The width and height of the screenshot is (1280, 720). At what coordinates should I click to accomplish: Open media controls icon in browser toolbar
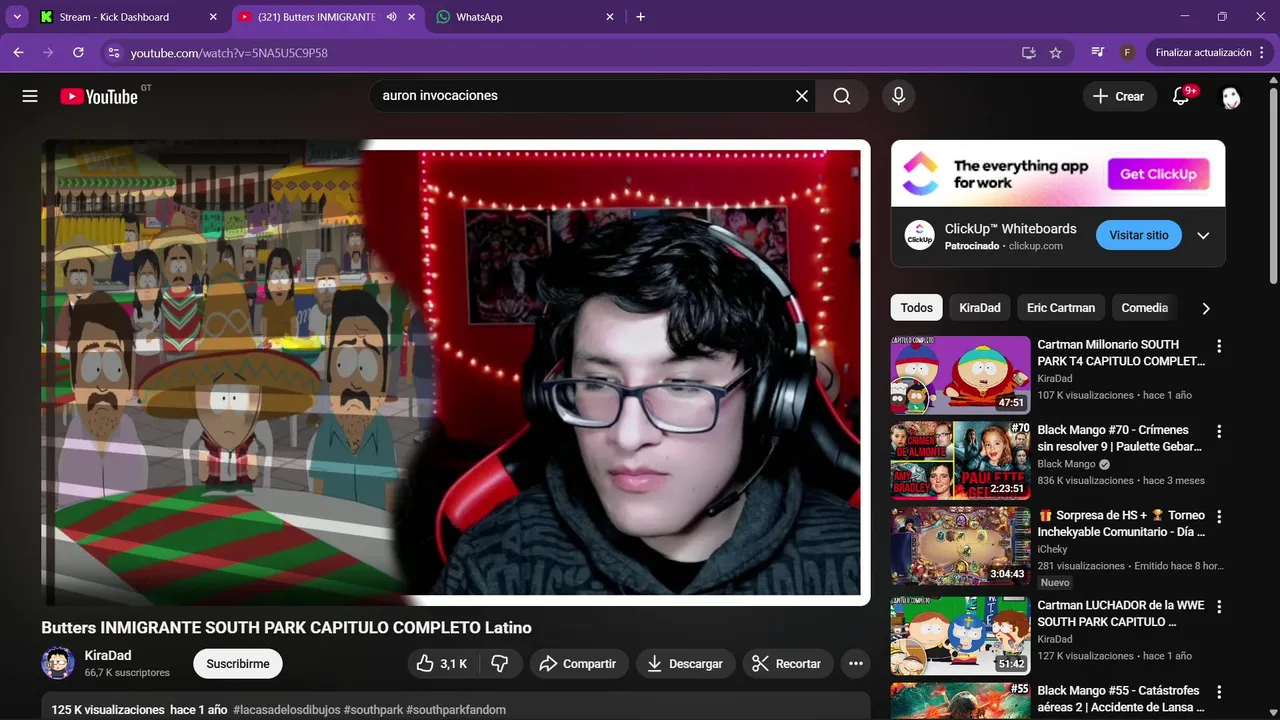(x=1098, y=52)
